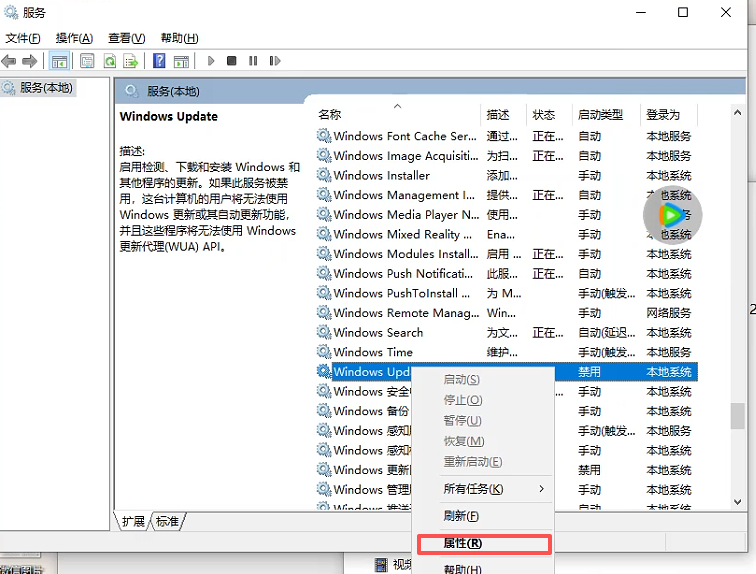Click the Back arrow toolbar icon
This screenshot has height=574, width=756.
(9, 61)
